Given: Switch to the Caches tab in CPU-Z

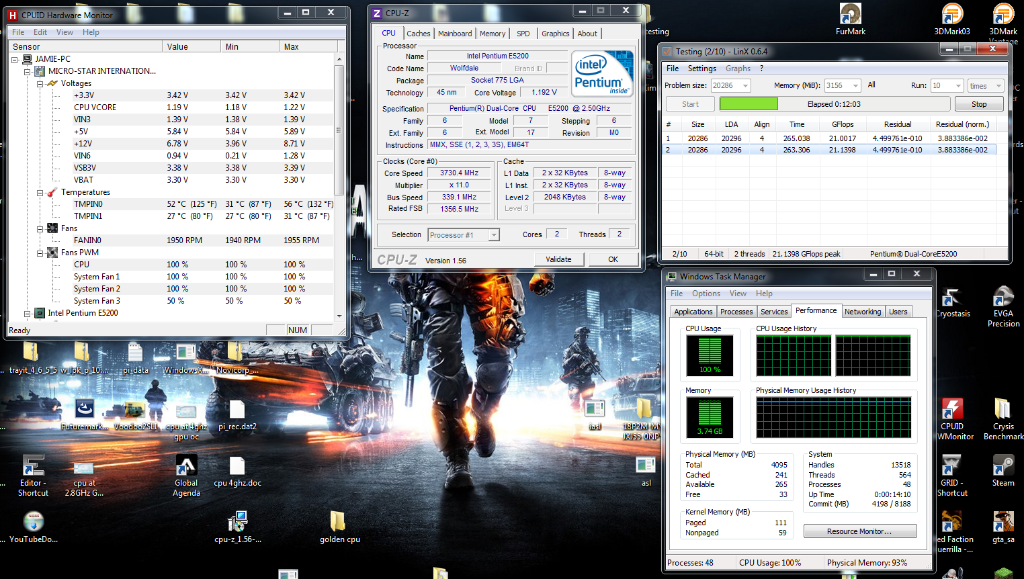Looking at the screenshot, I should click(x=418, y=33).
